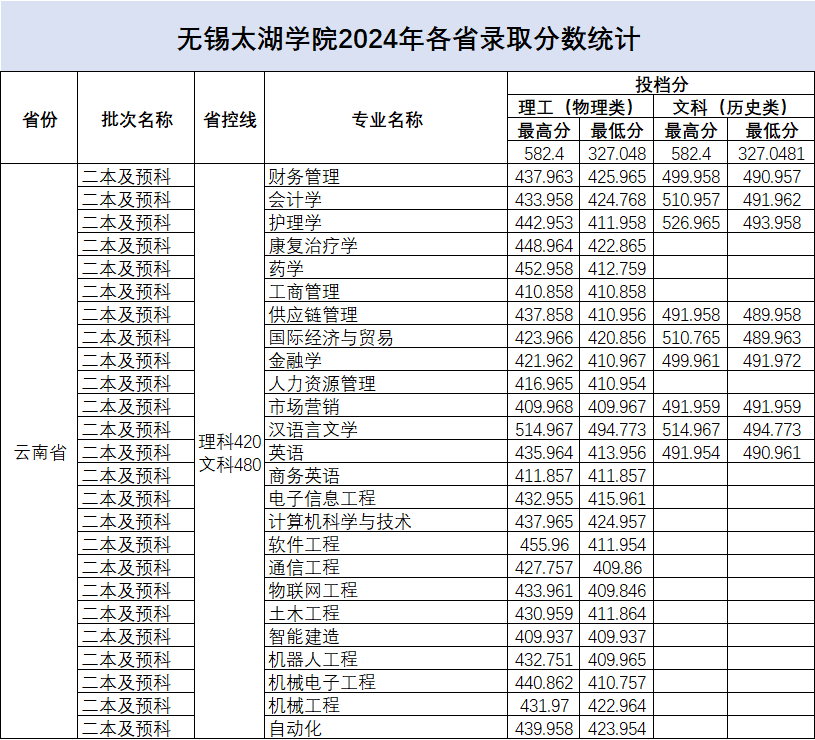Click the 通信工程 major name
The image size is (815, 740).
click(x=304, y=567)
